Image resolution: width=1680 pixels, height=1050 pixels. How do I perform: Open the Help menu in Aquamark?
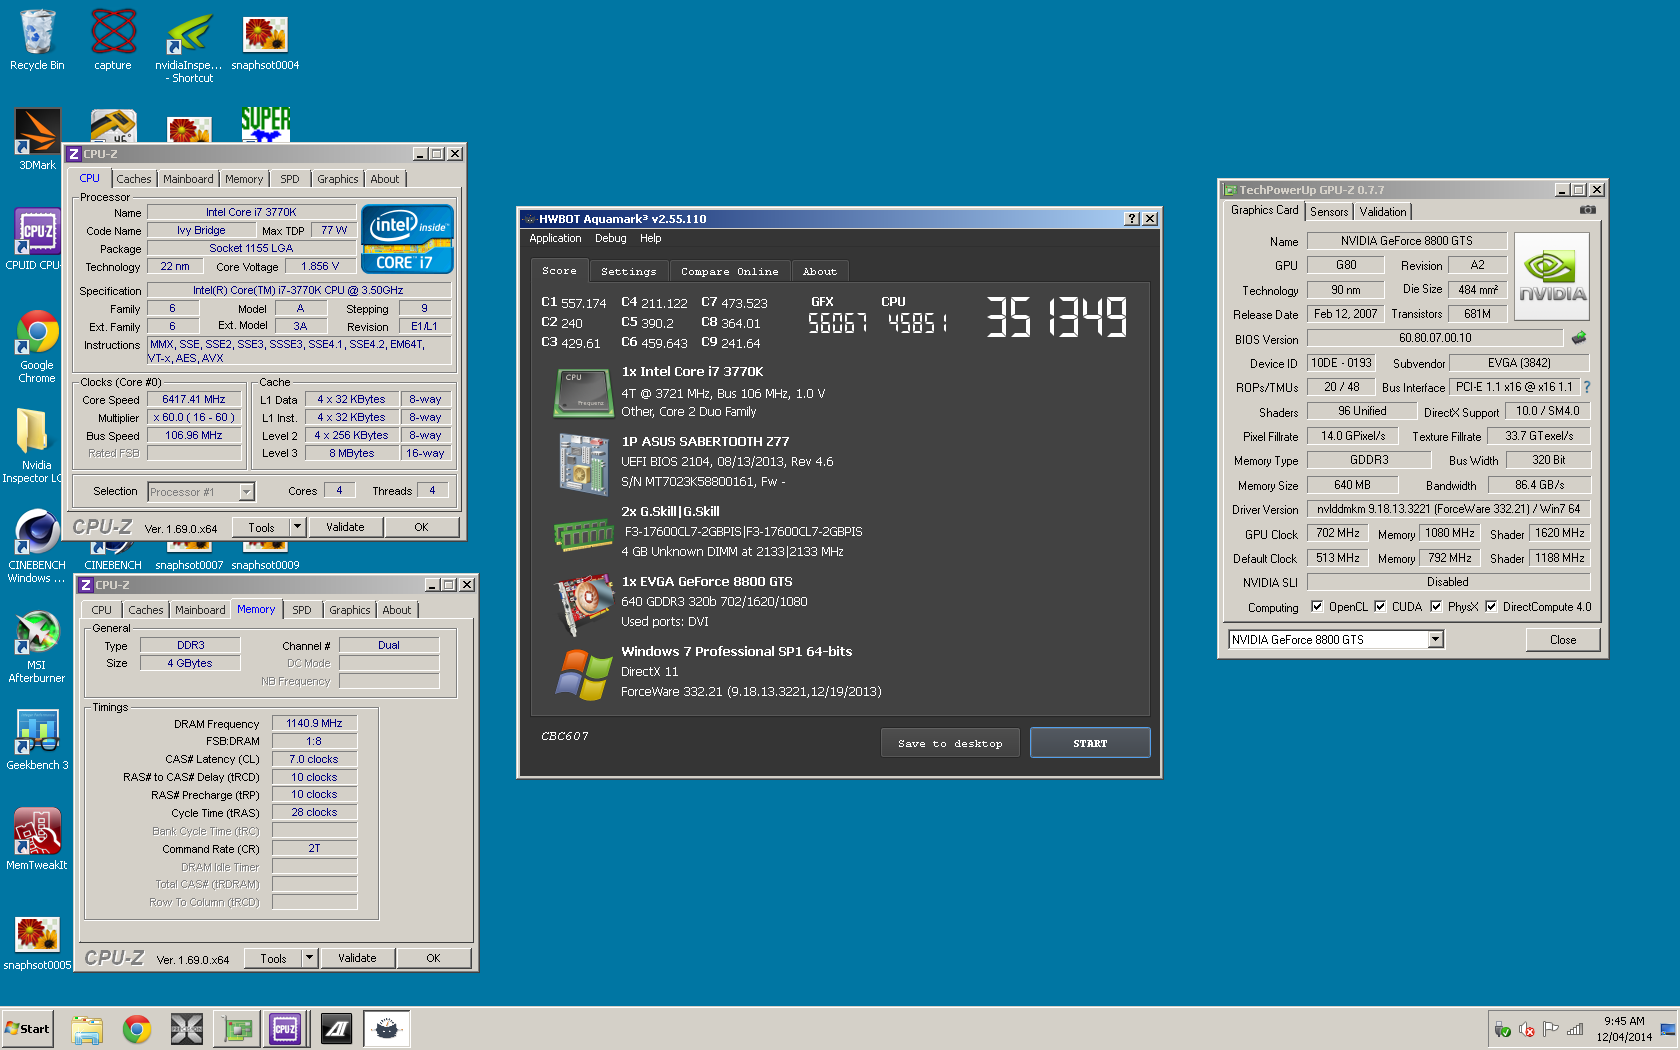click(x=651, y=238)
